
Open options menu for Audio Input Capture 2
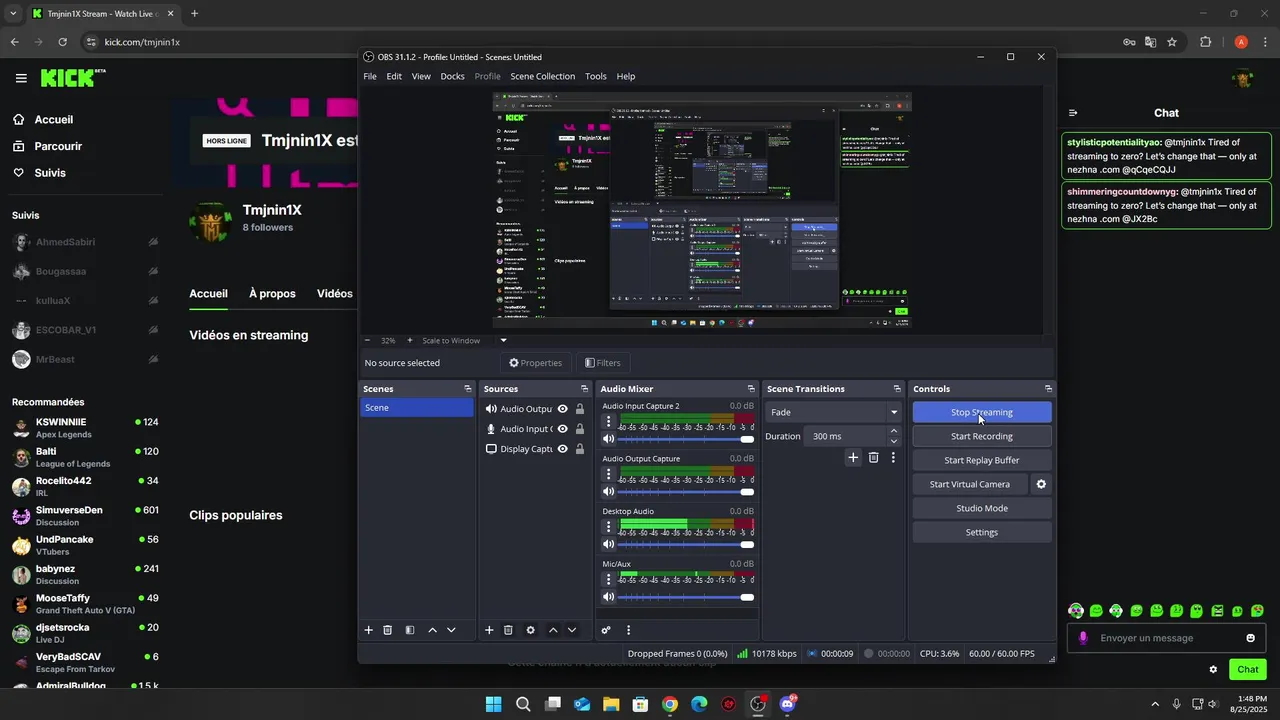click(x=608, y=422)
